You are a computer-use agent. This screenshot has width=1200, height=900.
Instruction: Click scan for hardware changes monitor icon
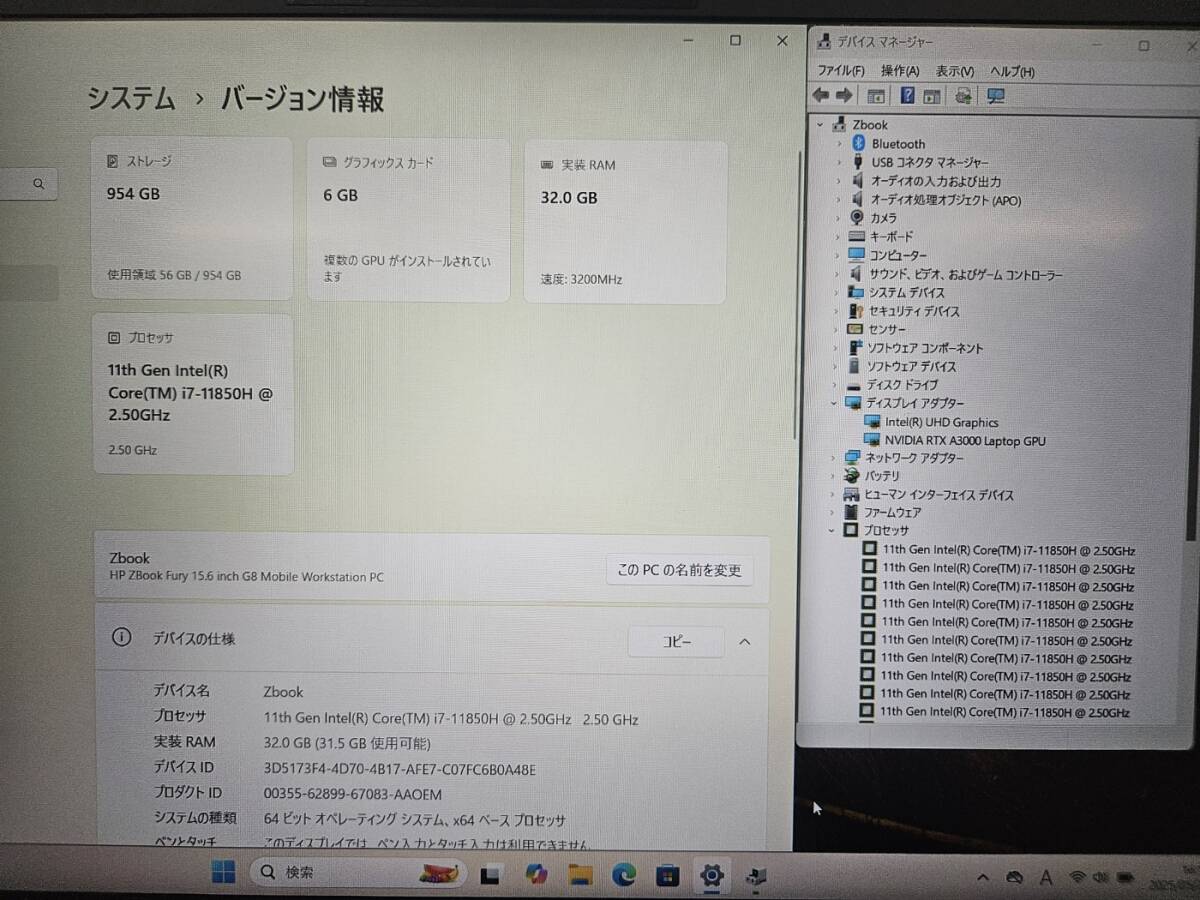(995, 96)
